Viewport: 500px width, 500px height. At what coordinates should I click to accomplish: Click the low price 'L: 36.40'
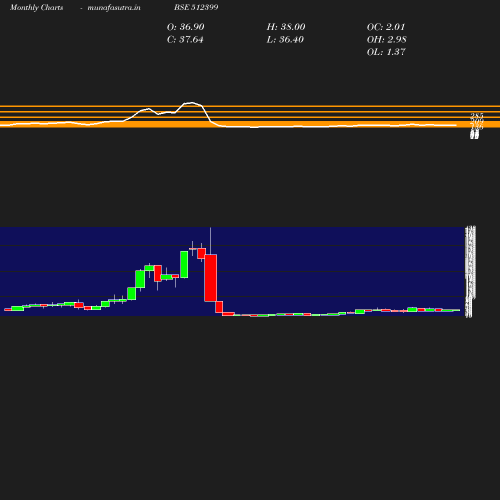pos(285,39)
